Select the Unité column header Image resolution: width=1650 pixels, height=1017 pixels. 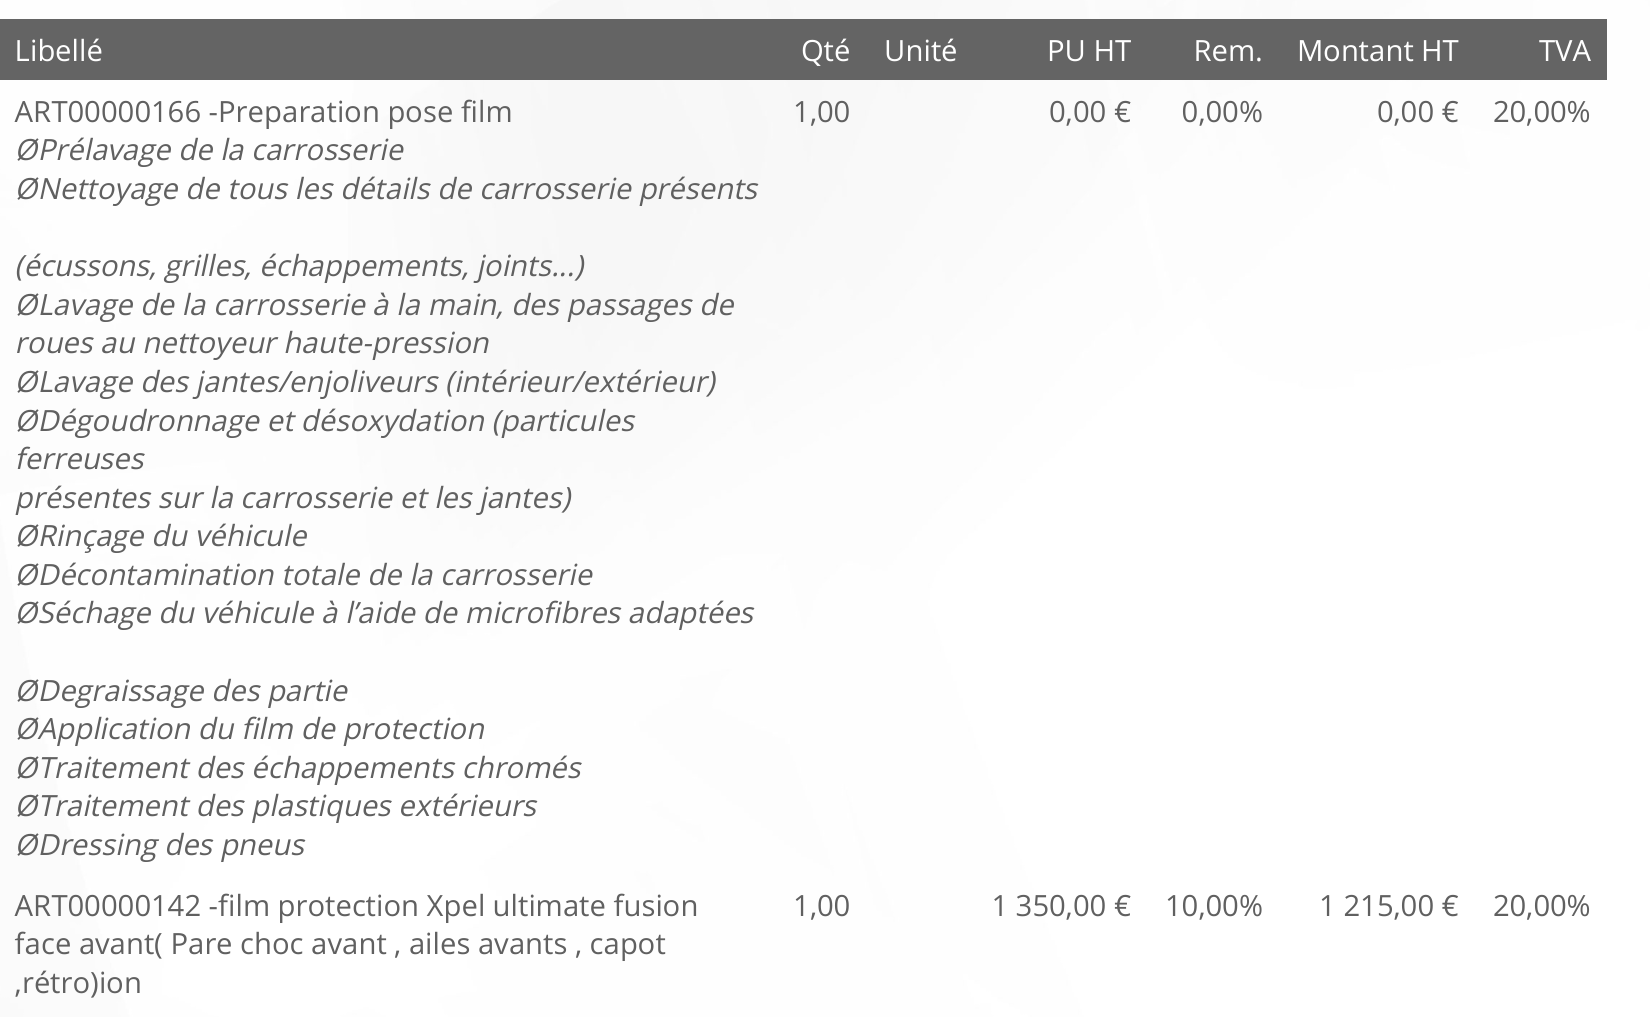coord(920,50)
